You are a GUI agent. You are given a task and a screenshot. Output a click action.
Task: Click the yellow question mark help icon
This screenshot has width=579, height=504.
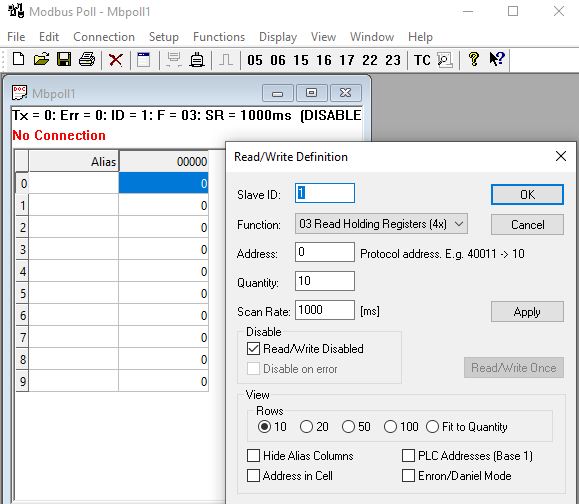(473, 59)
